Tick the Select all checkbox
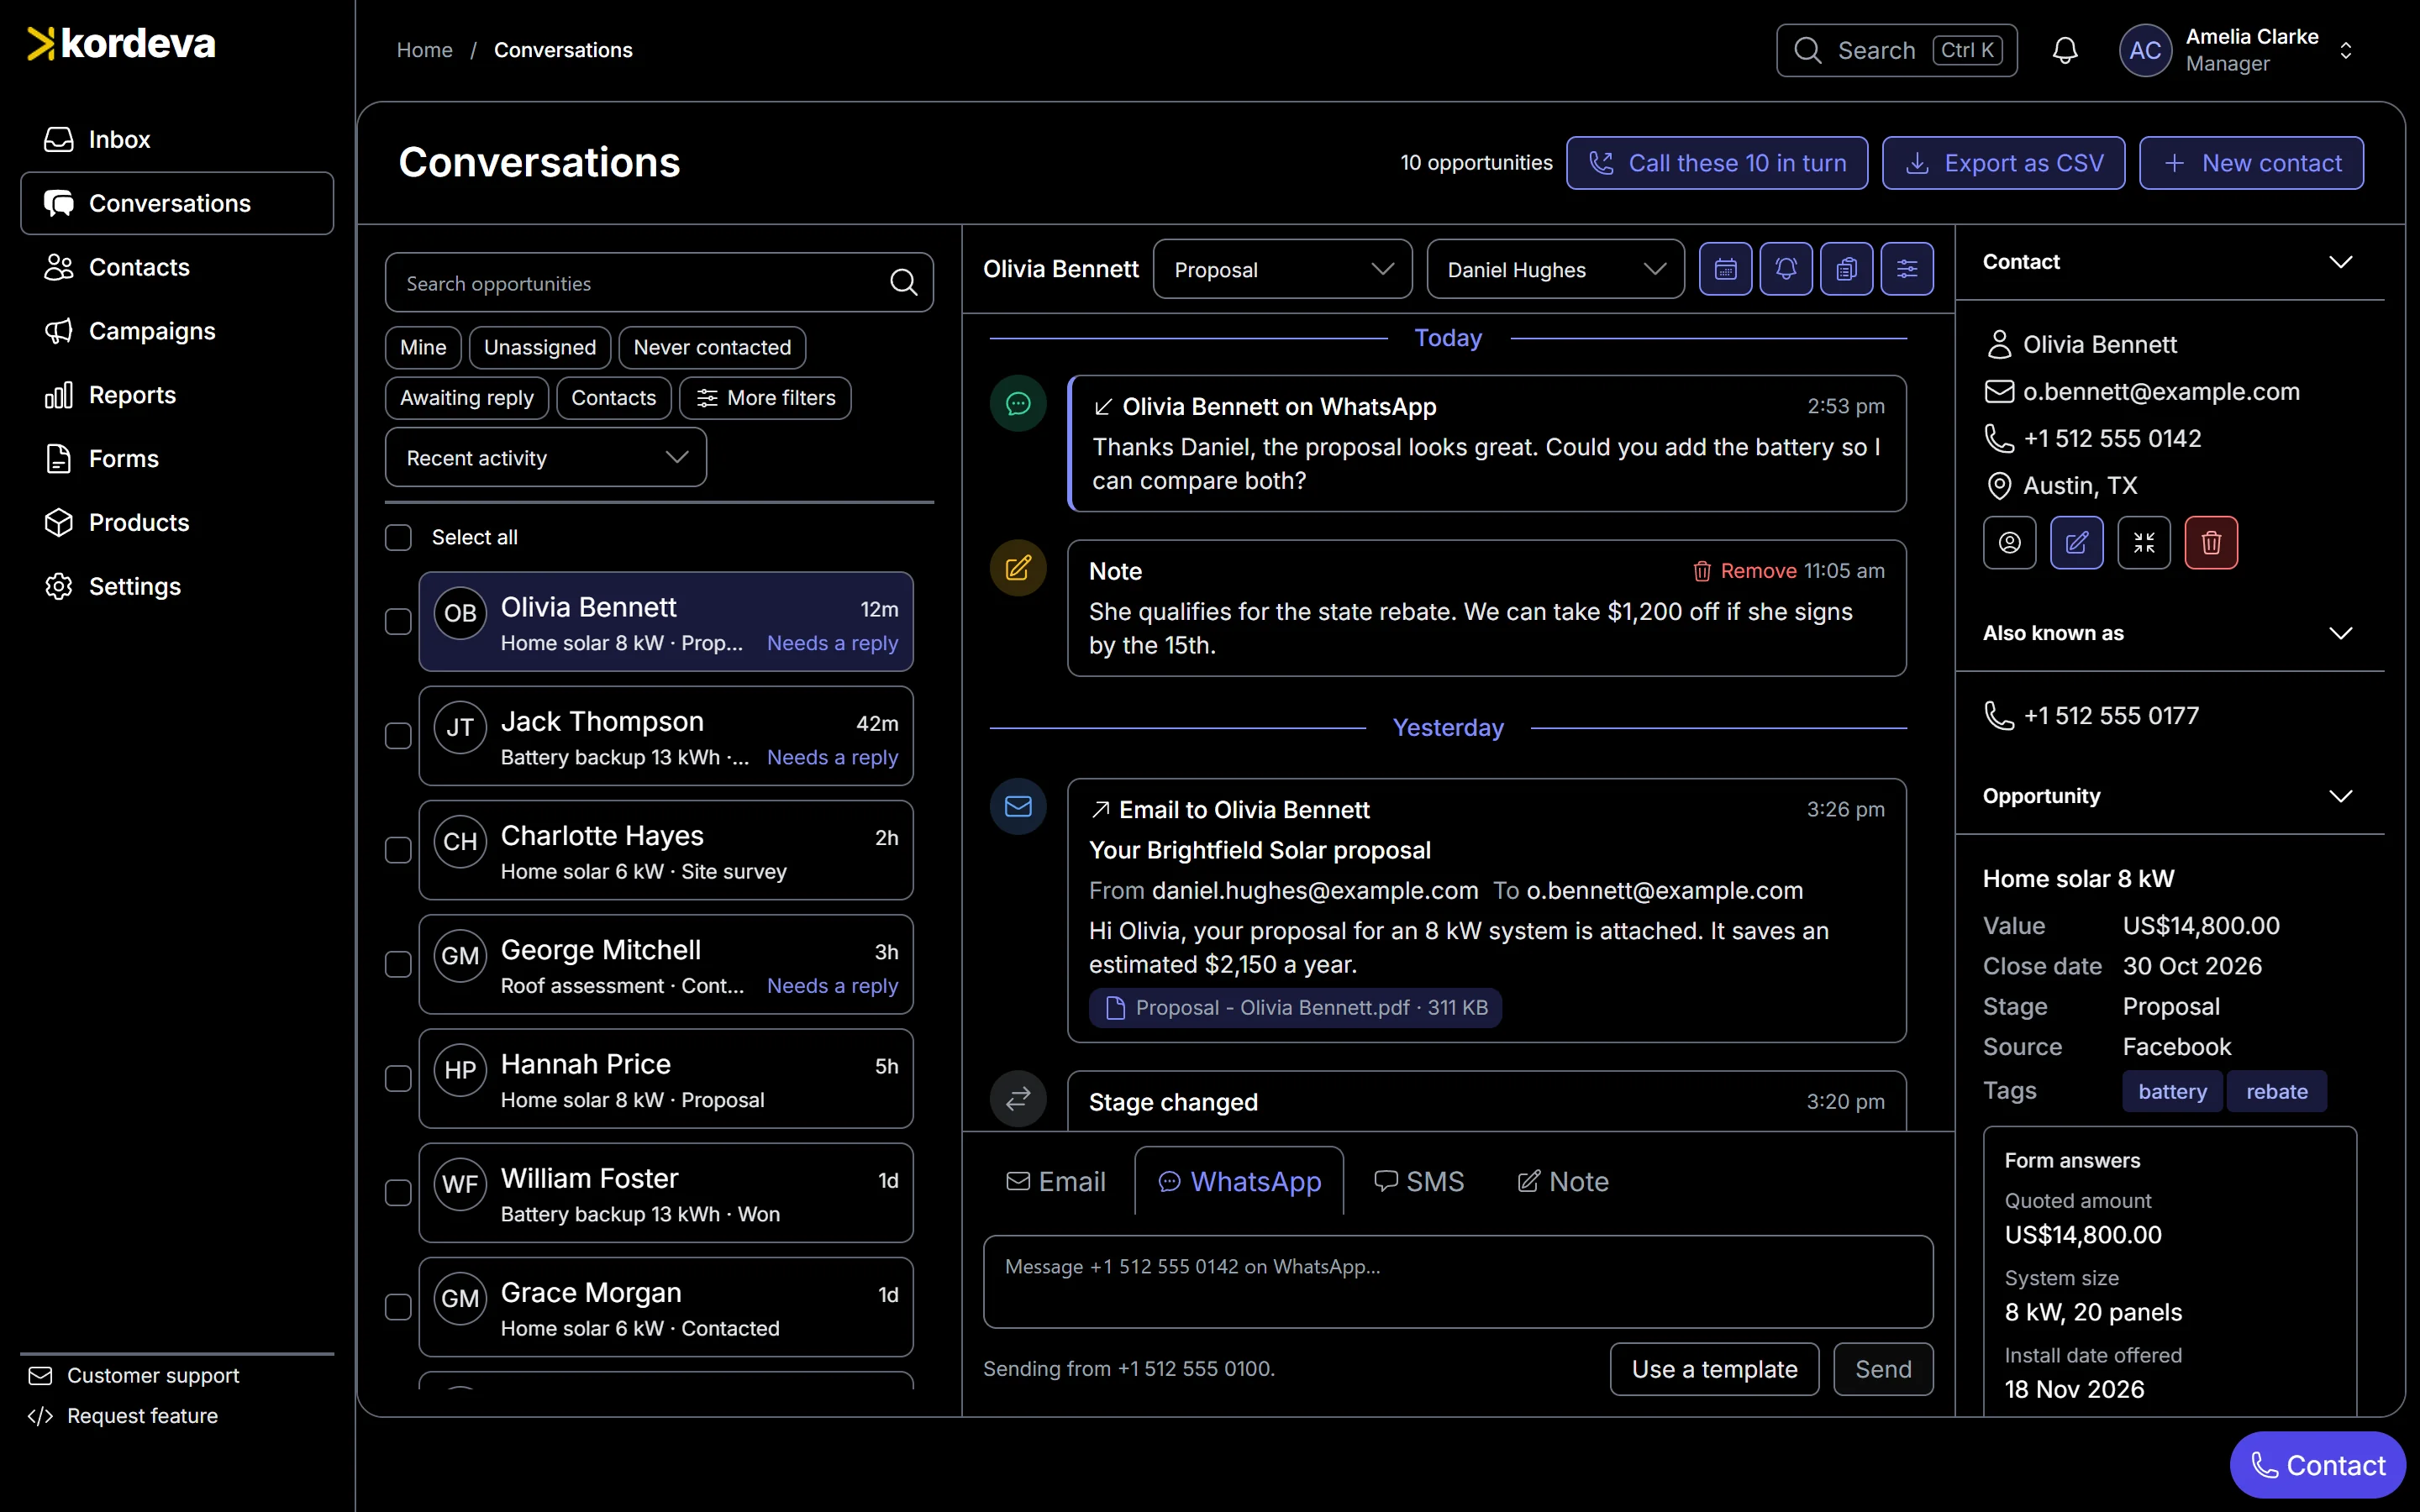2420x1512 pixels. click(398, 537)
